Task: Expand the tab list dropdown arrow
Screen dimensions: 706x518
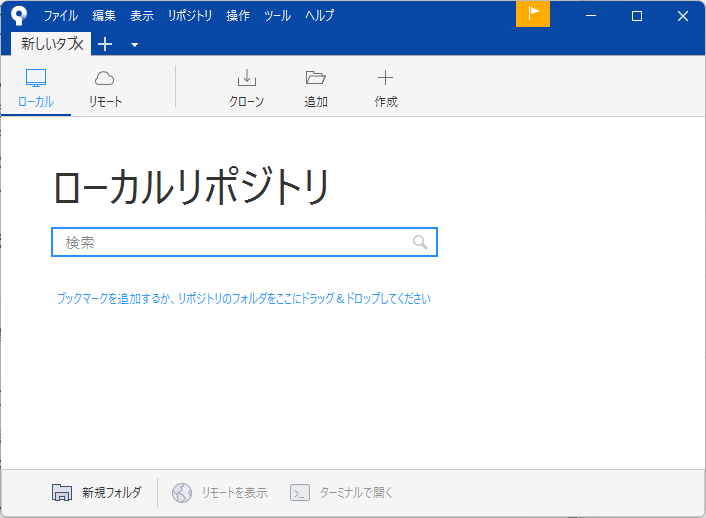Action: click(x=135, y=45)
